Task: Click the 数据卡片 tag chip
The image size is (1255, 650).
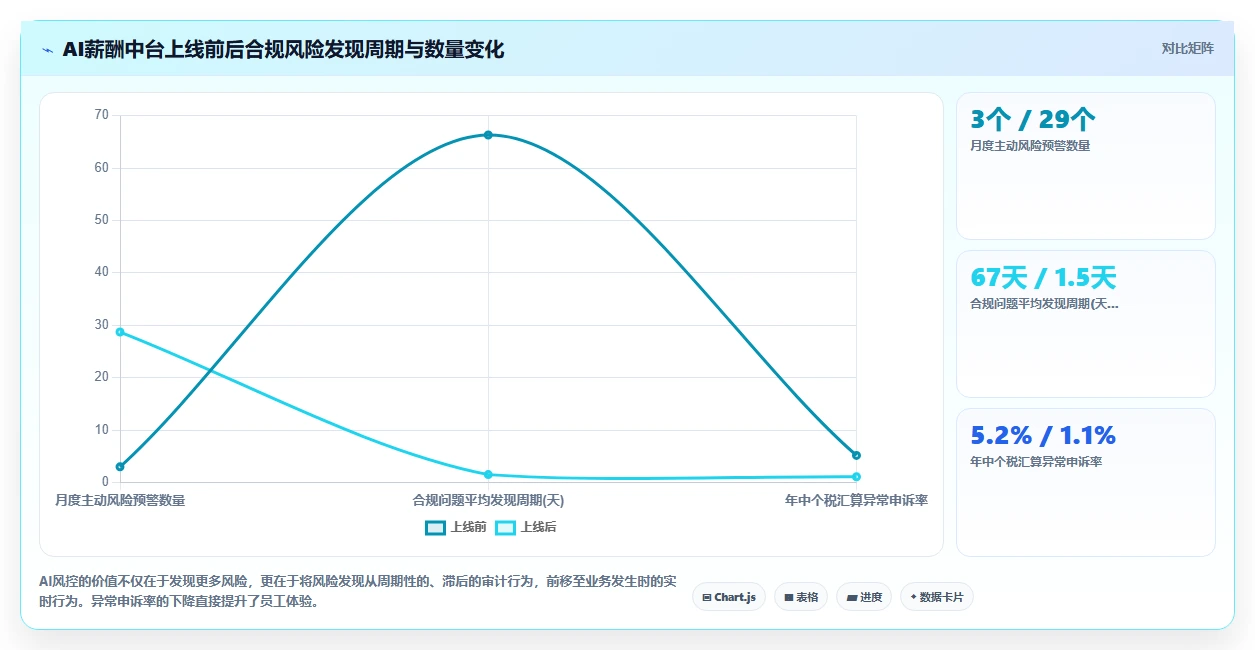Action: (x=937, y=597)
